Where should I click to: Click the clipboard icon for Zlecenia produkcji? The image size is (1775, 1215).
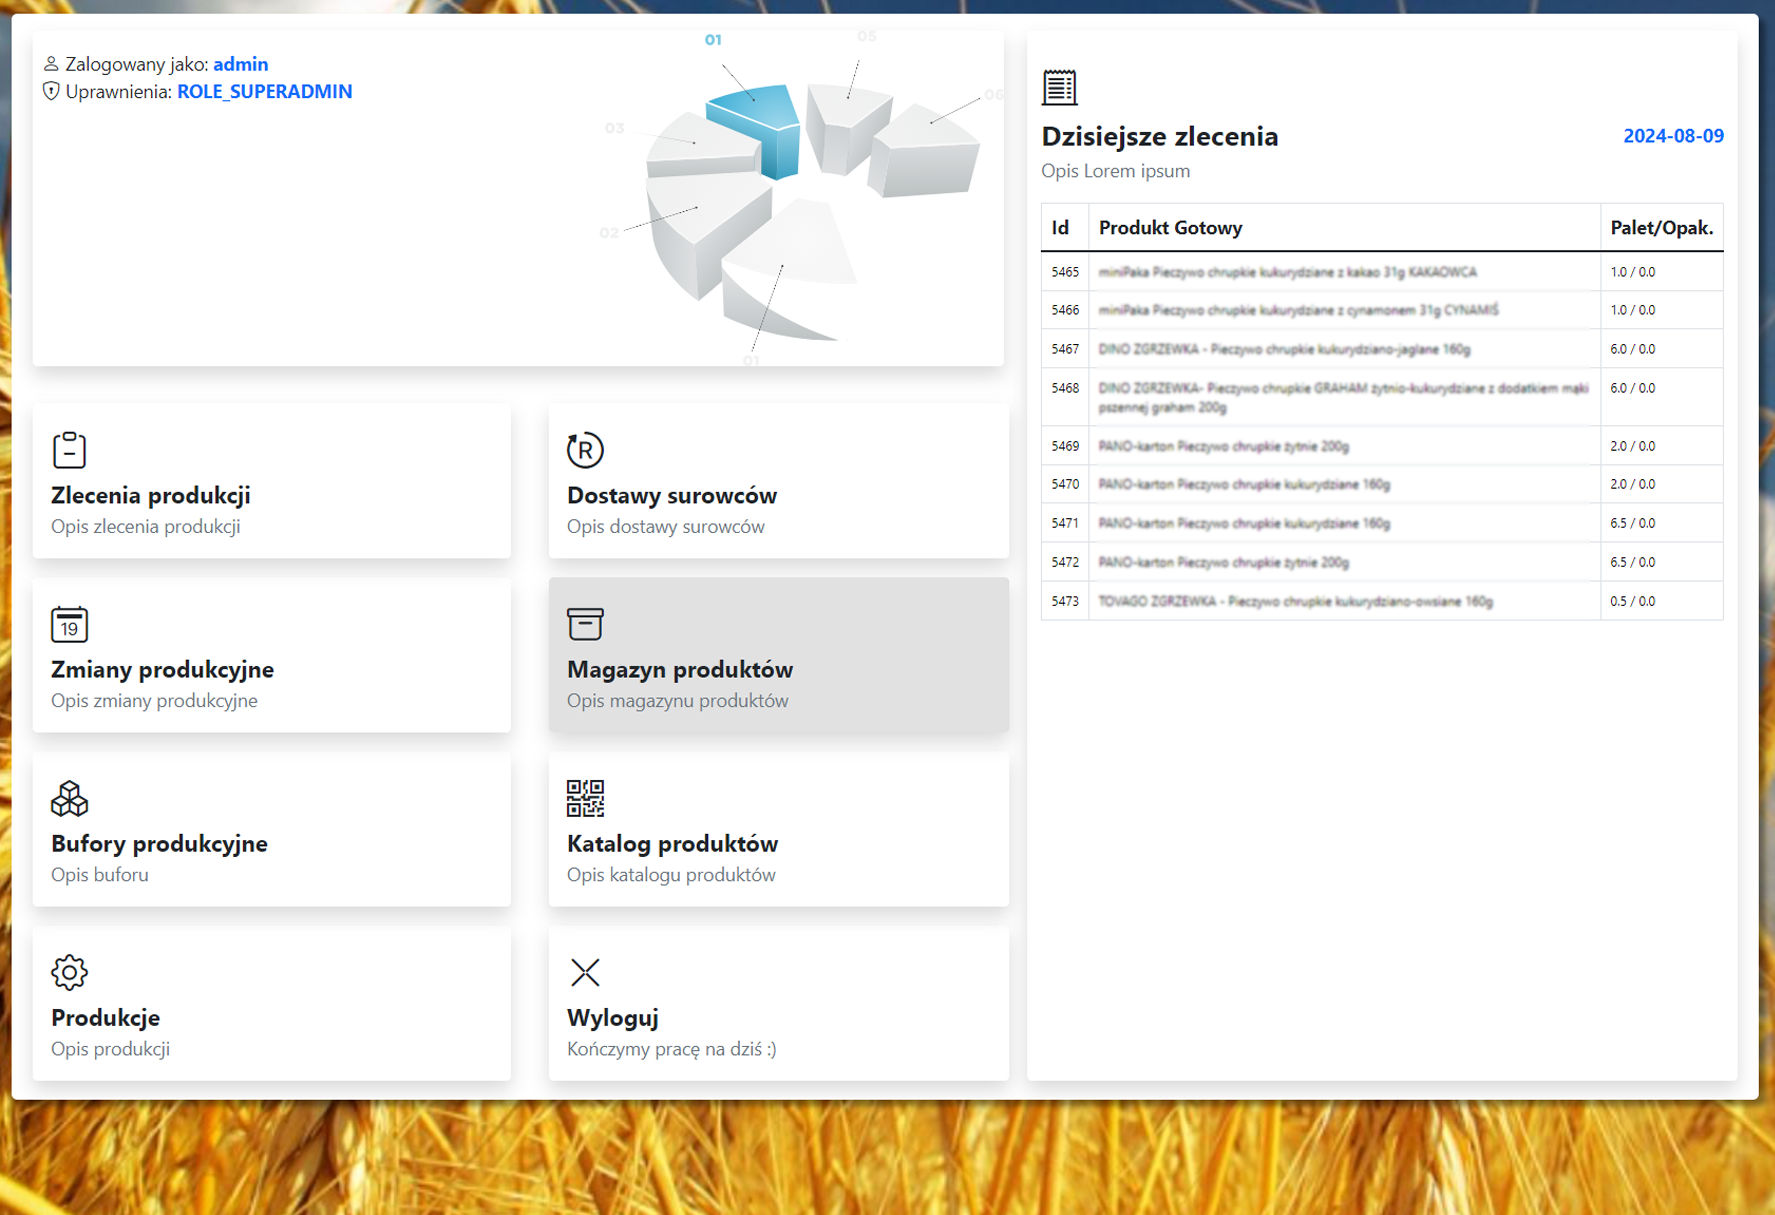tap(69, 450)
